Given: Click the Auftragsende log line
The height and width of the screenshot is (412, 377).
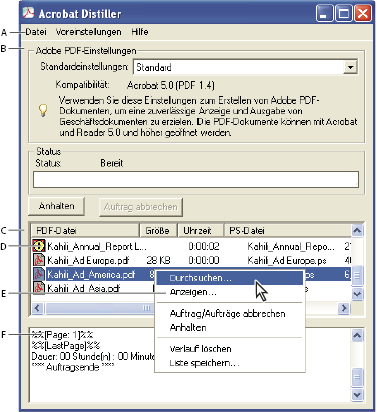Looking at the screenshot, I should pyautogui.click(x=73, y=367).
